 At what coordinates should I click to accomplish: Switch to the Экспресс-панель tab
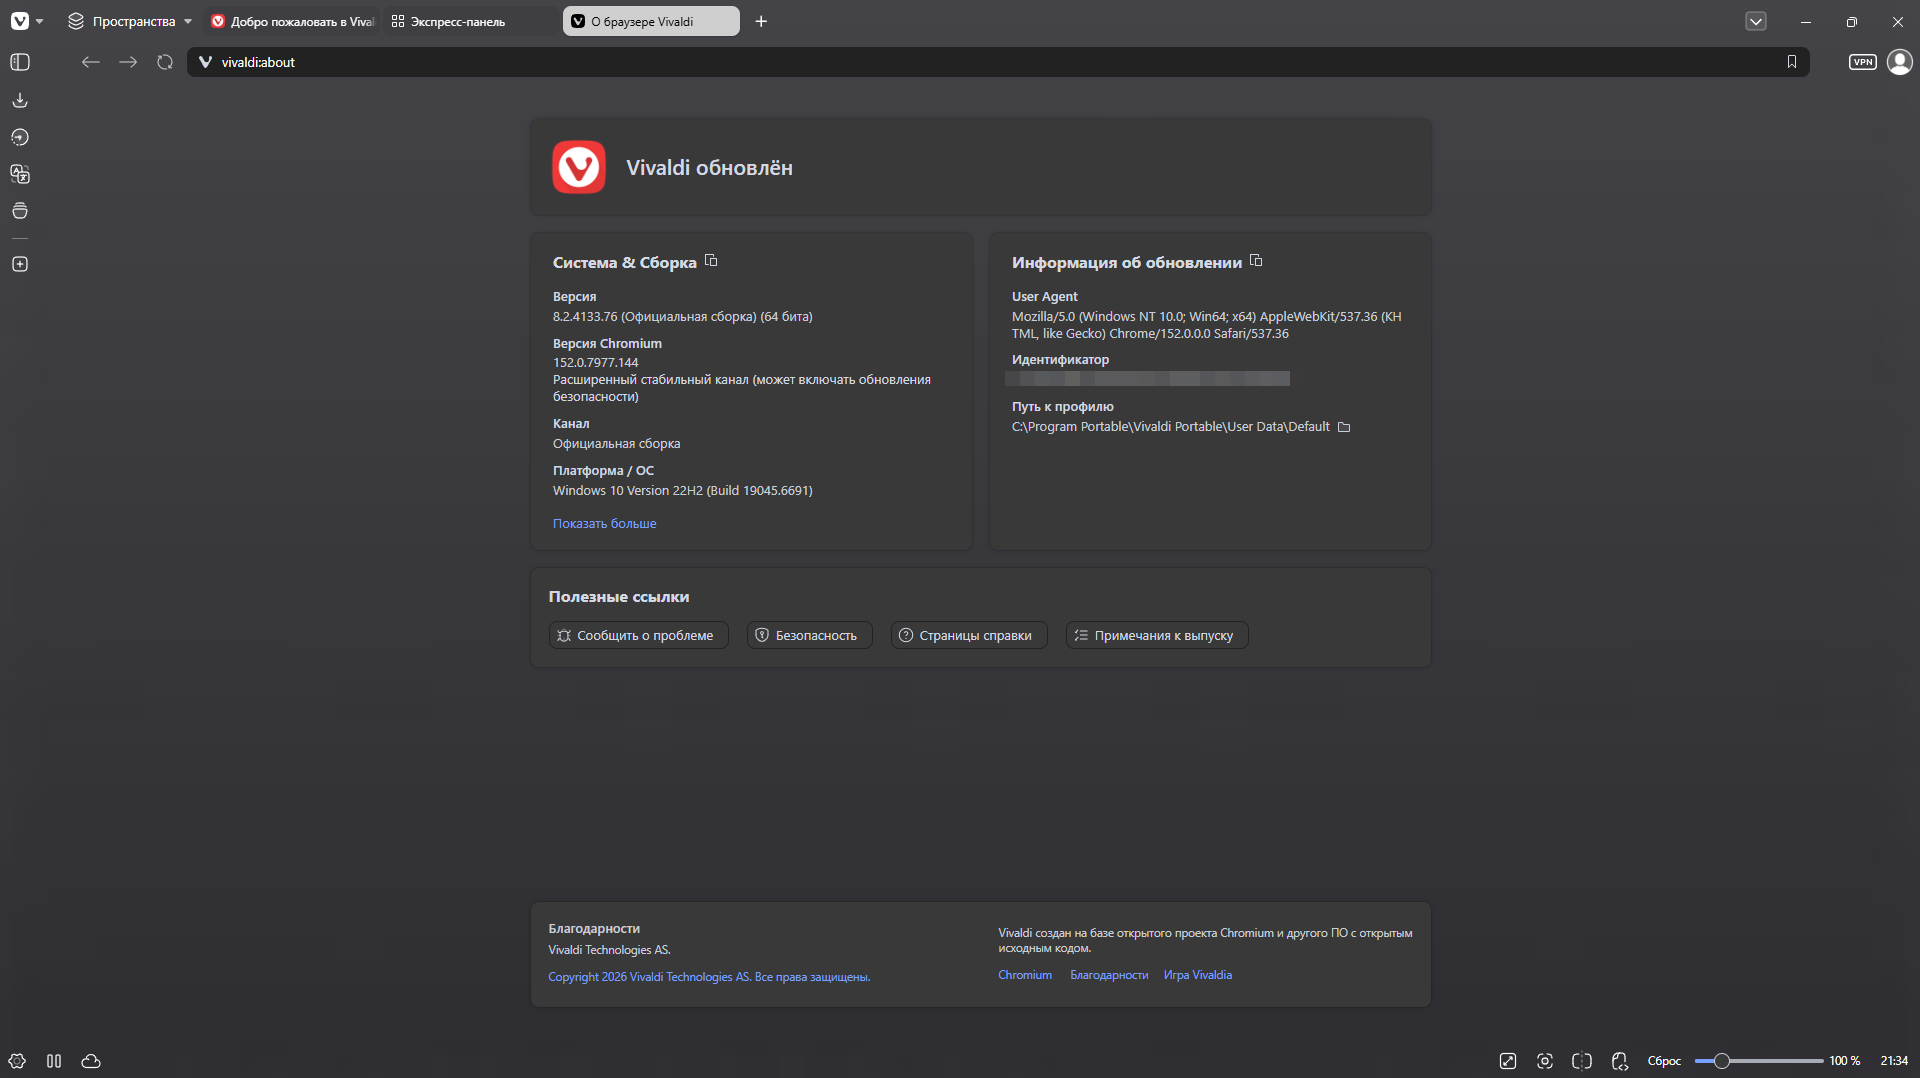470,21
